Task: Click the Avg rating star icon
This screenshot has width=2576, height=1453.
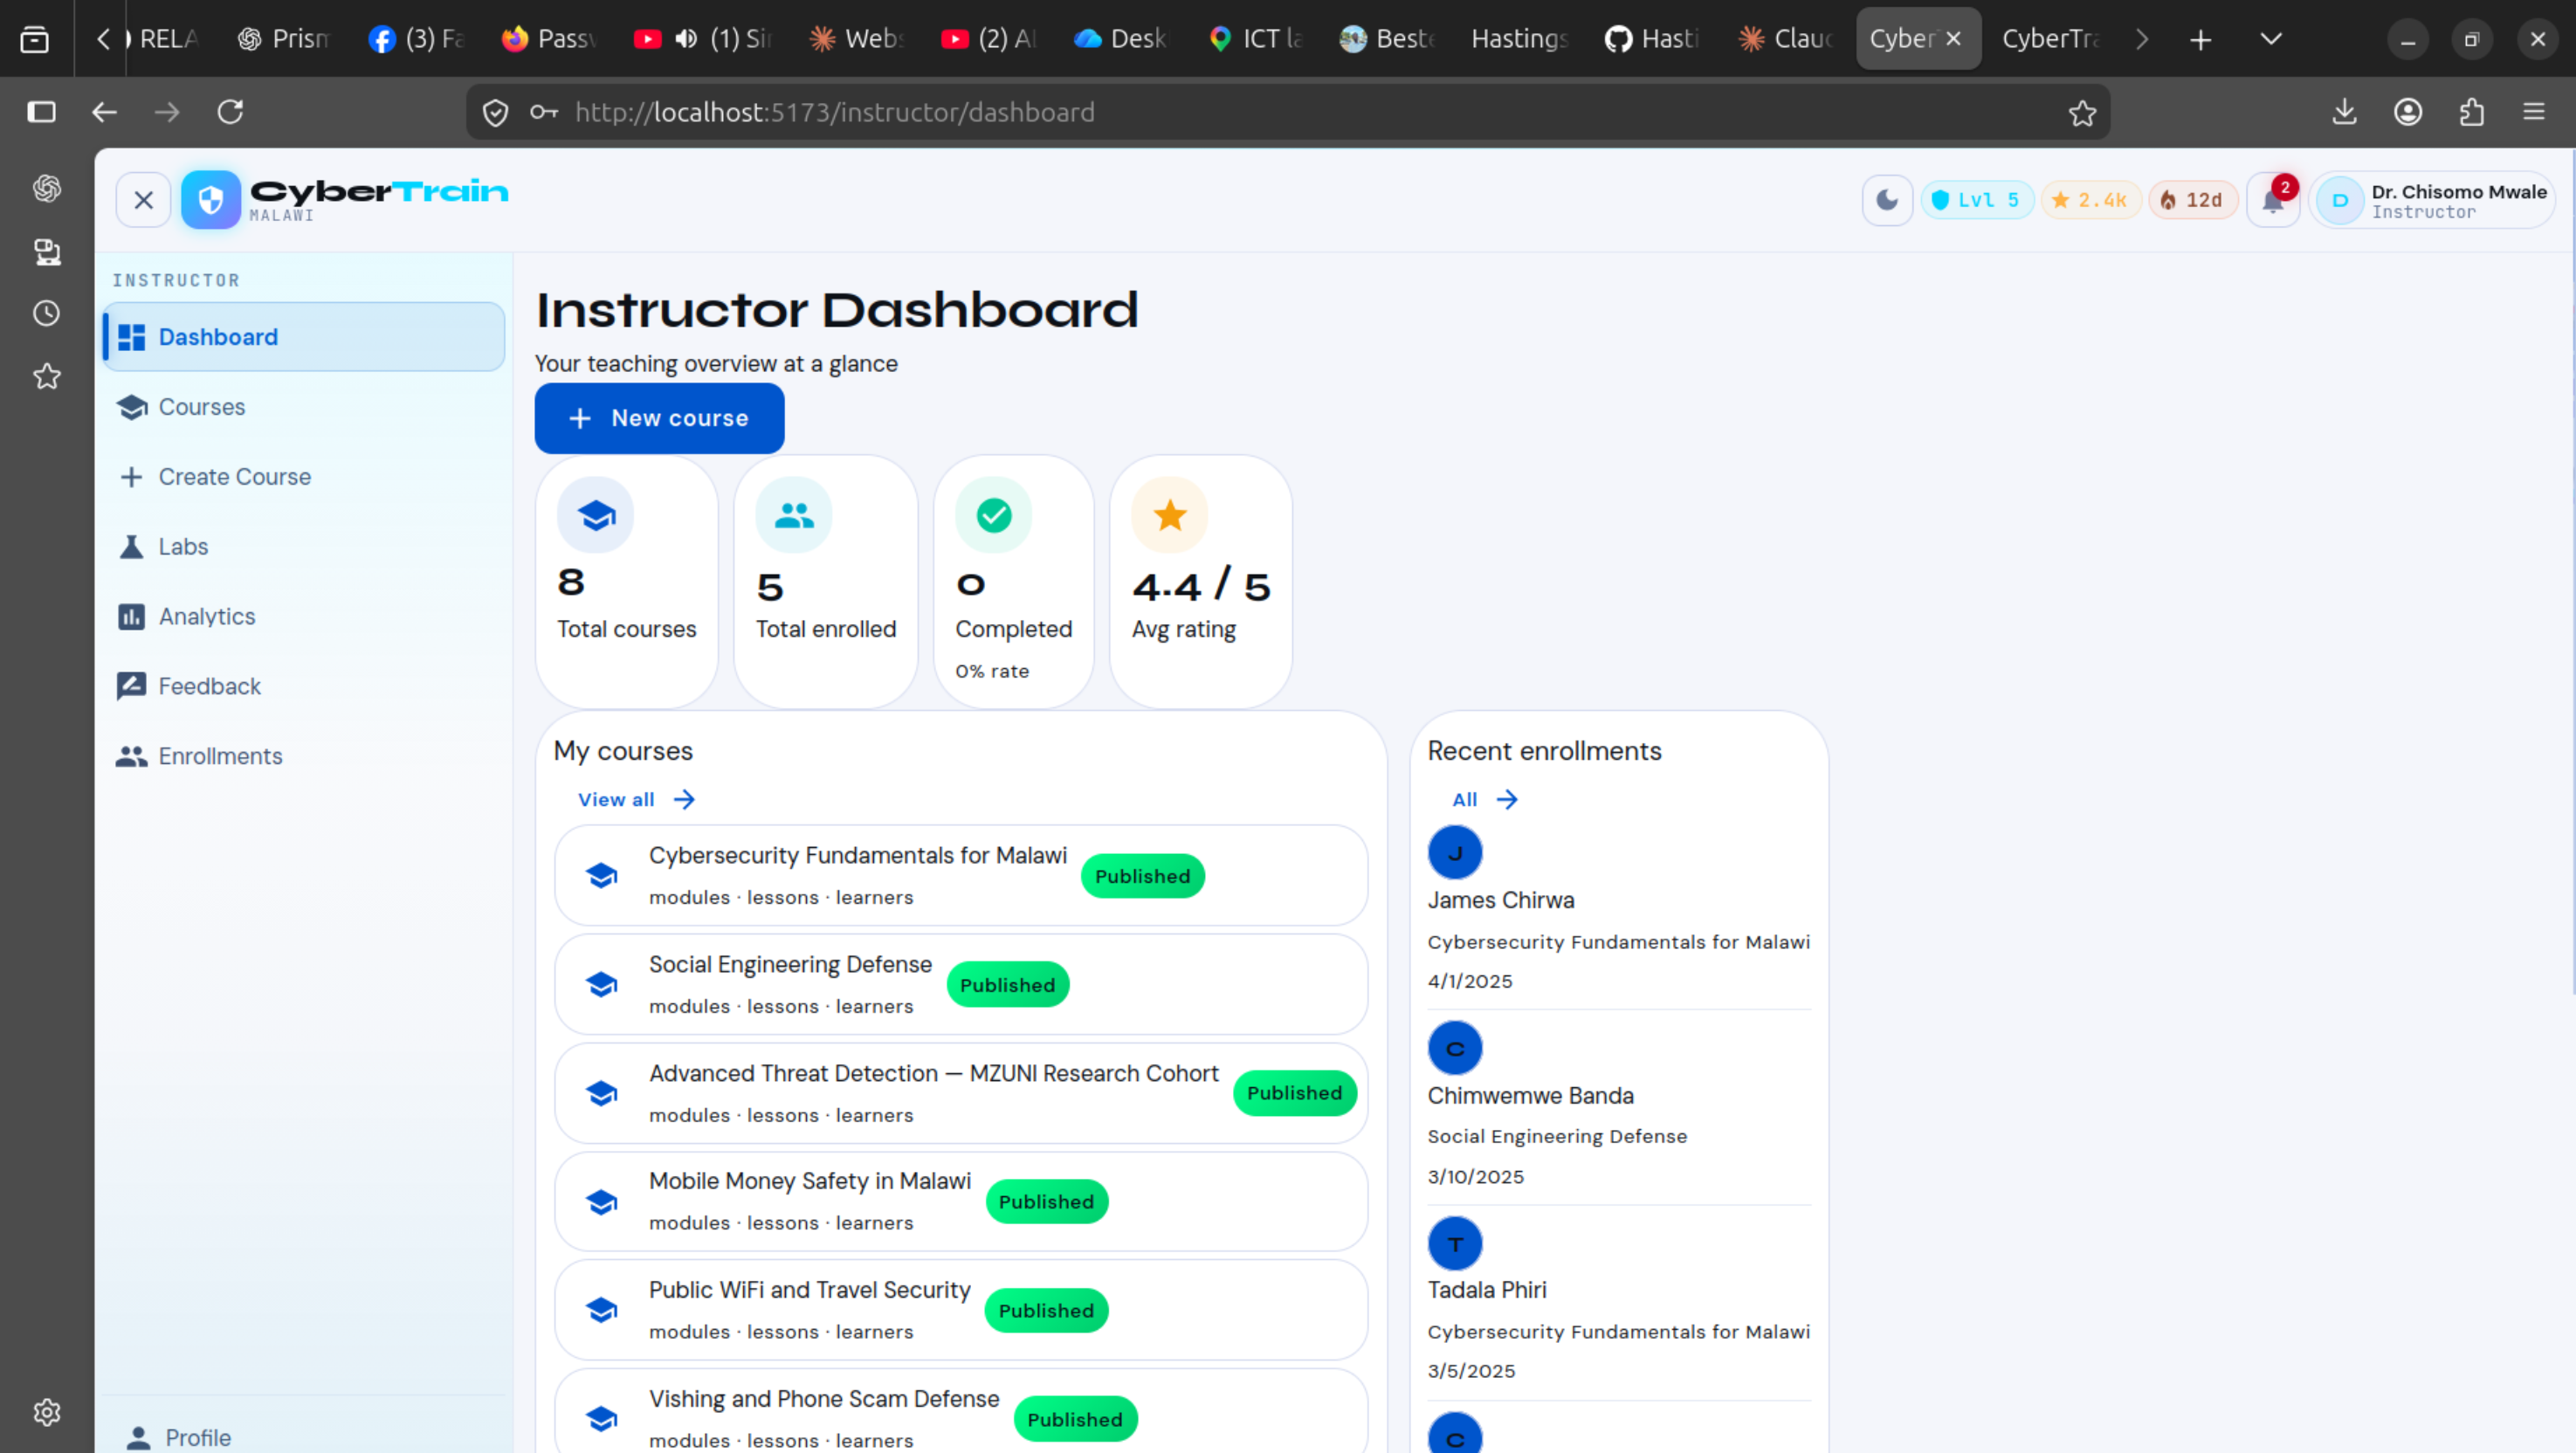Action: (1170, 515)
